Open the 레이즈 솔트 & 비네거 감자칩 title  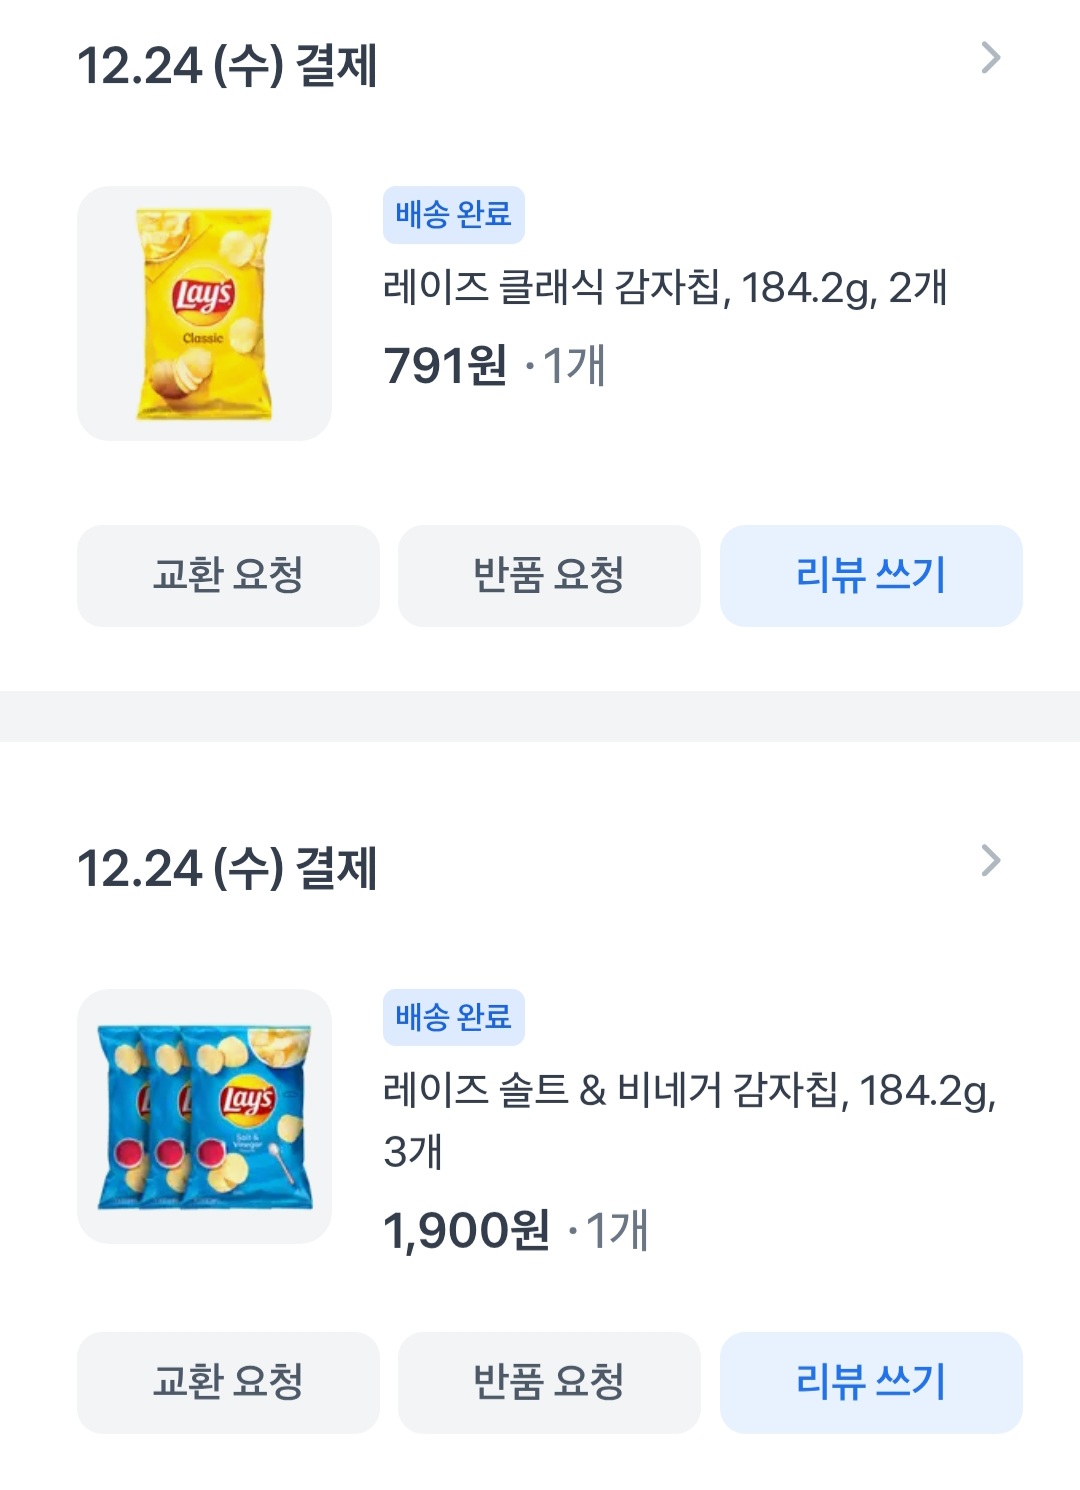[689, 1091]
